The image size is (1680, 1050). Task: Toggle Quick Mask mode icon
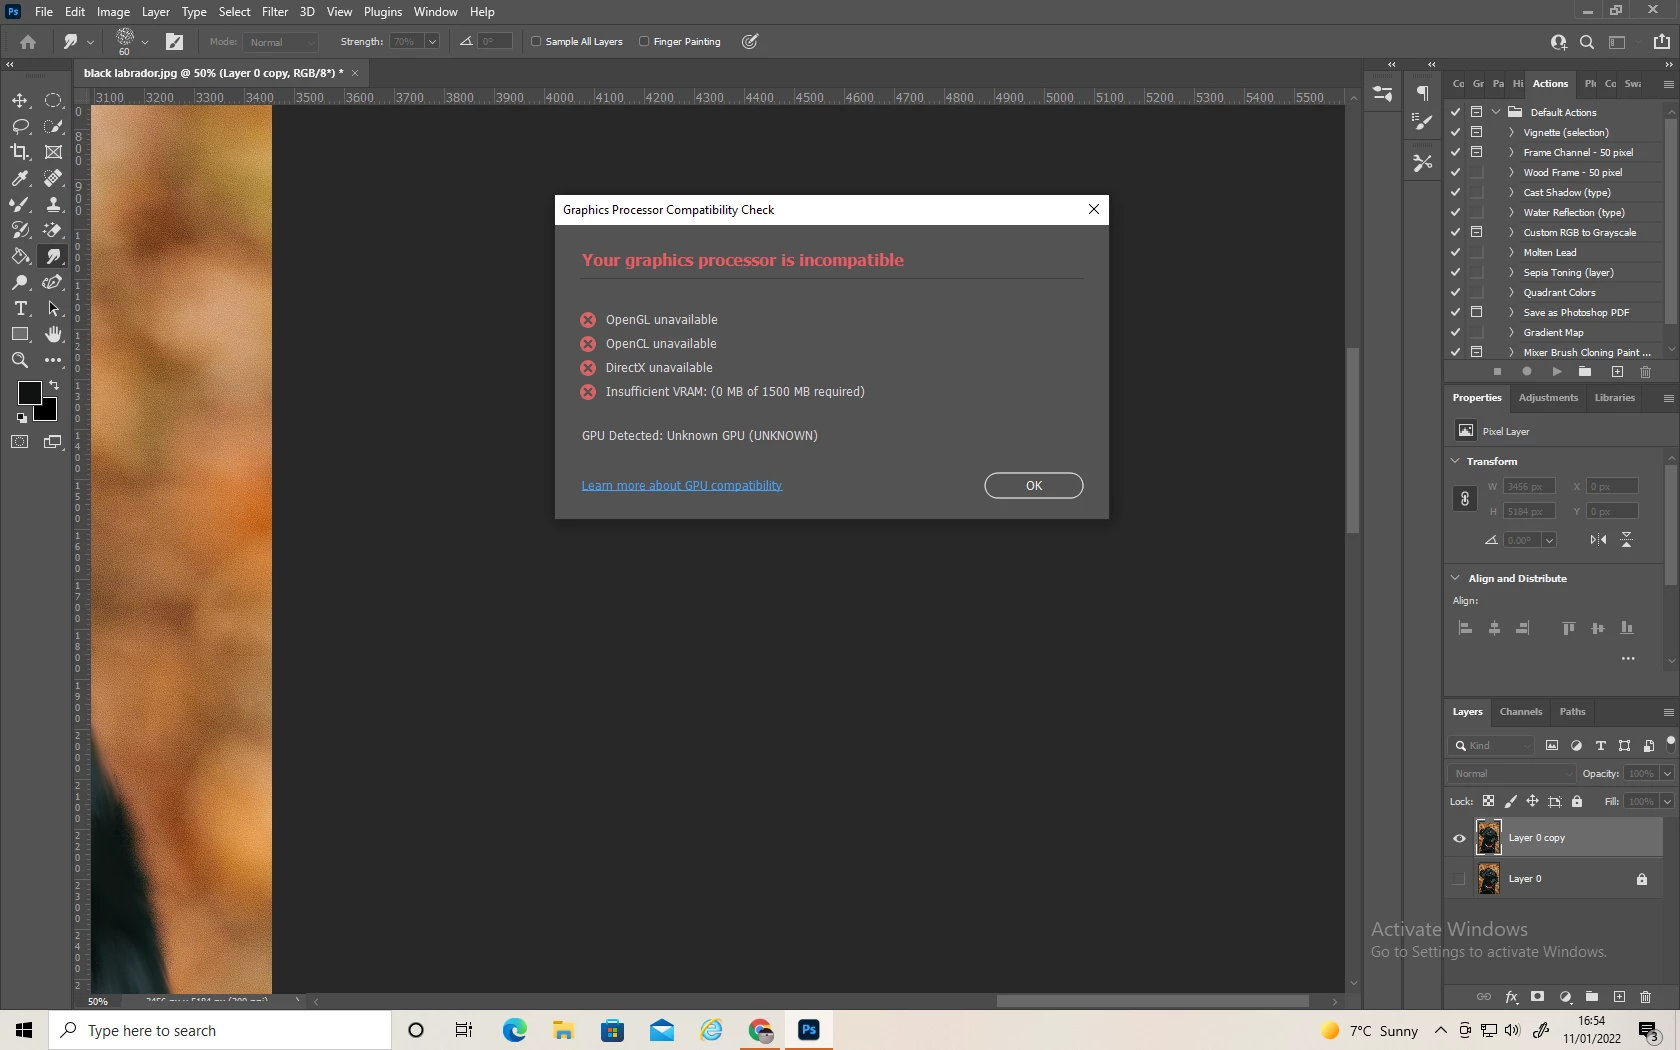click(x=20, y=442)
